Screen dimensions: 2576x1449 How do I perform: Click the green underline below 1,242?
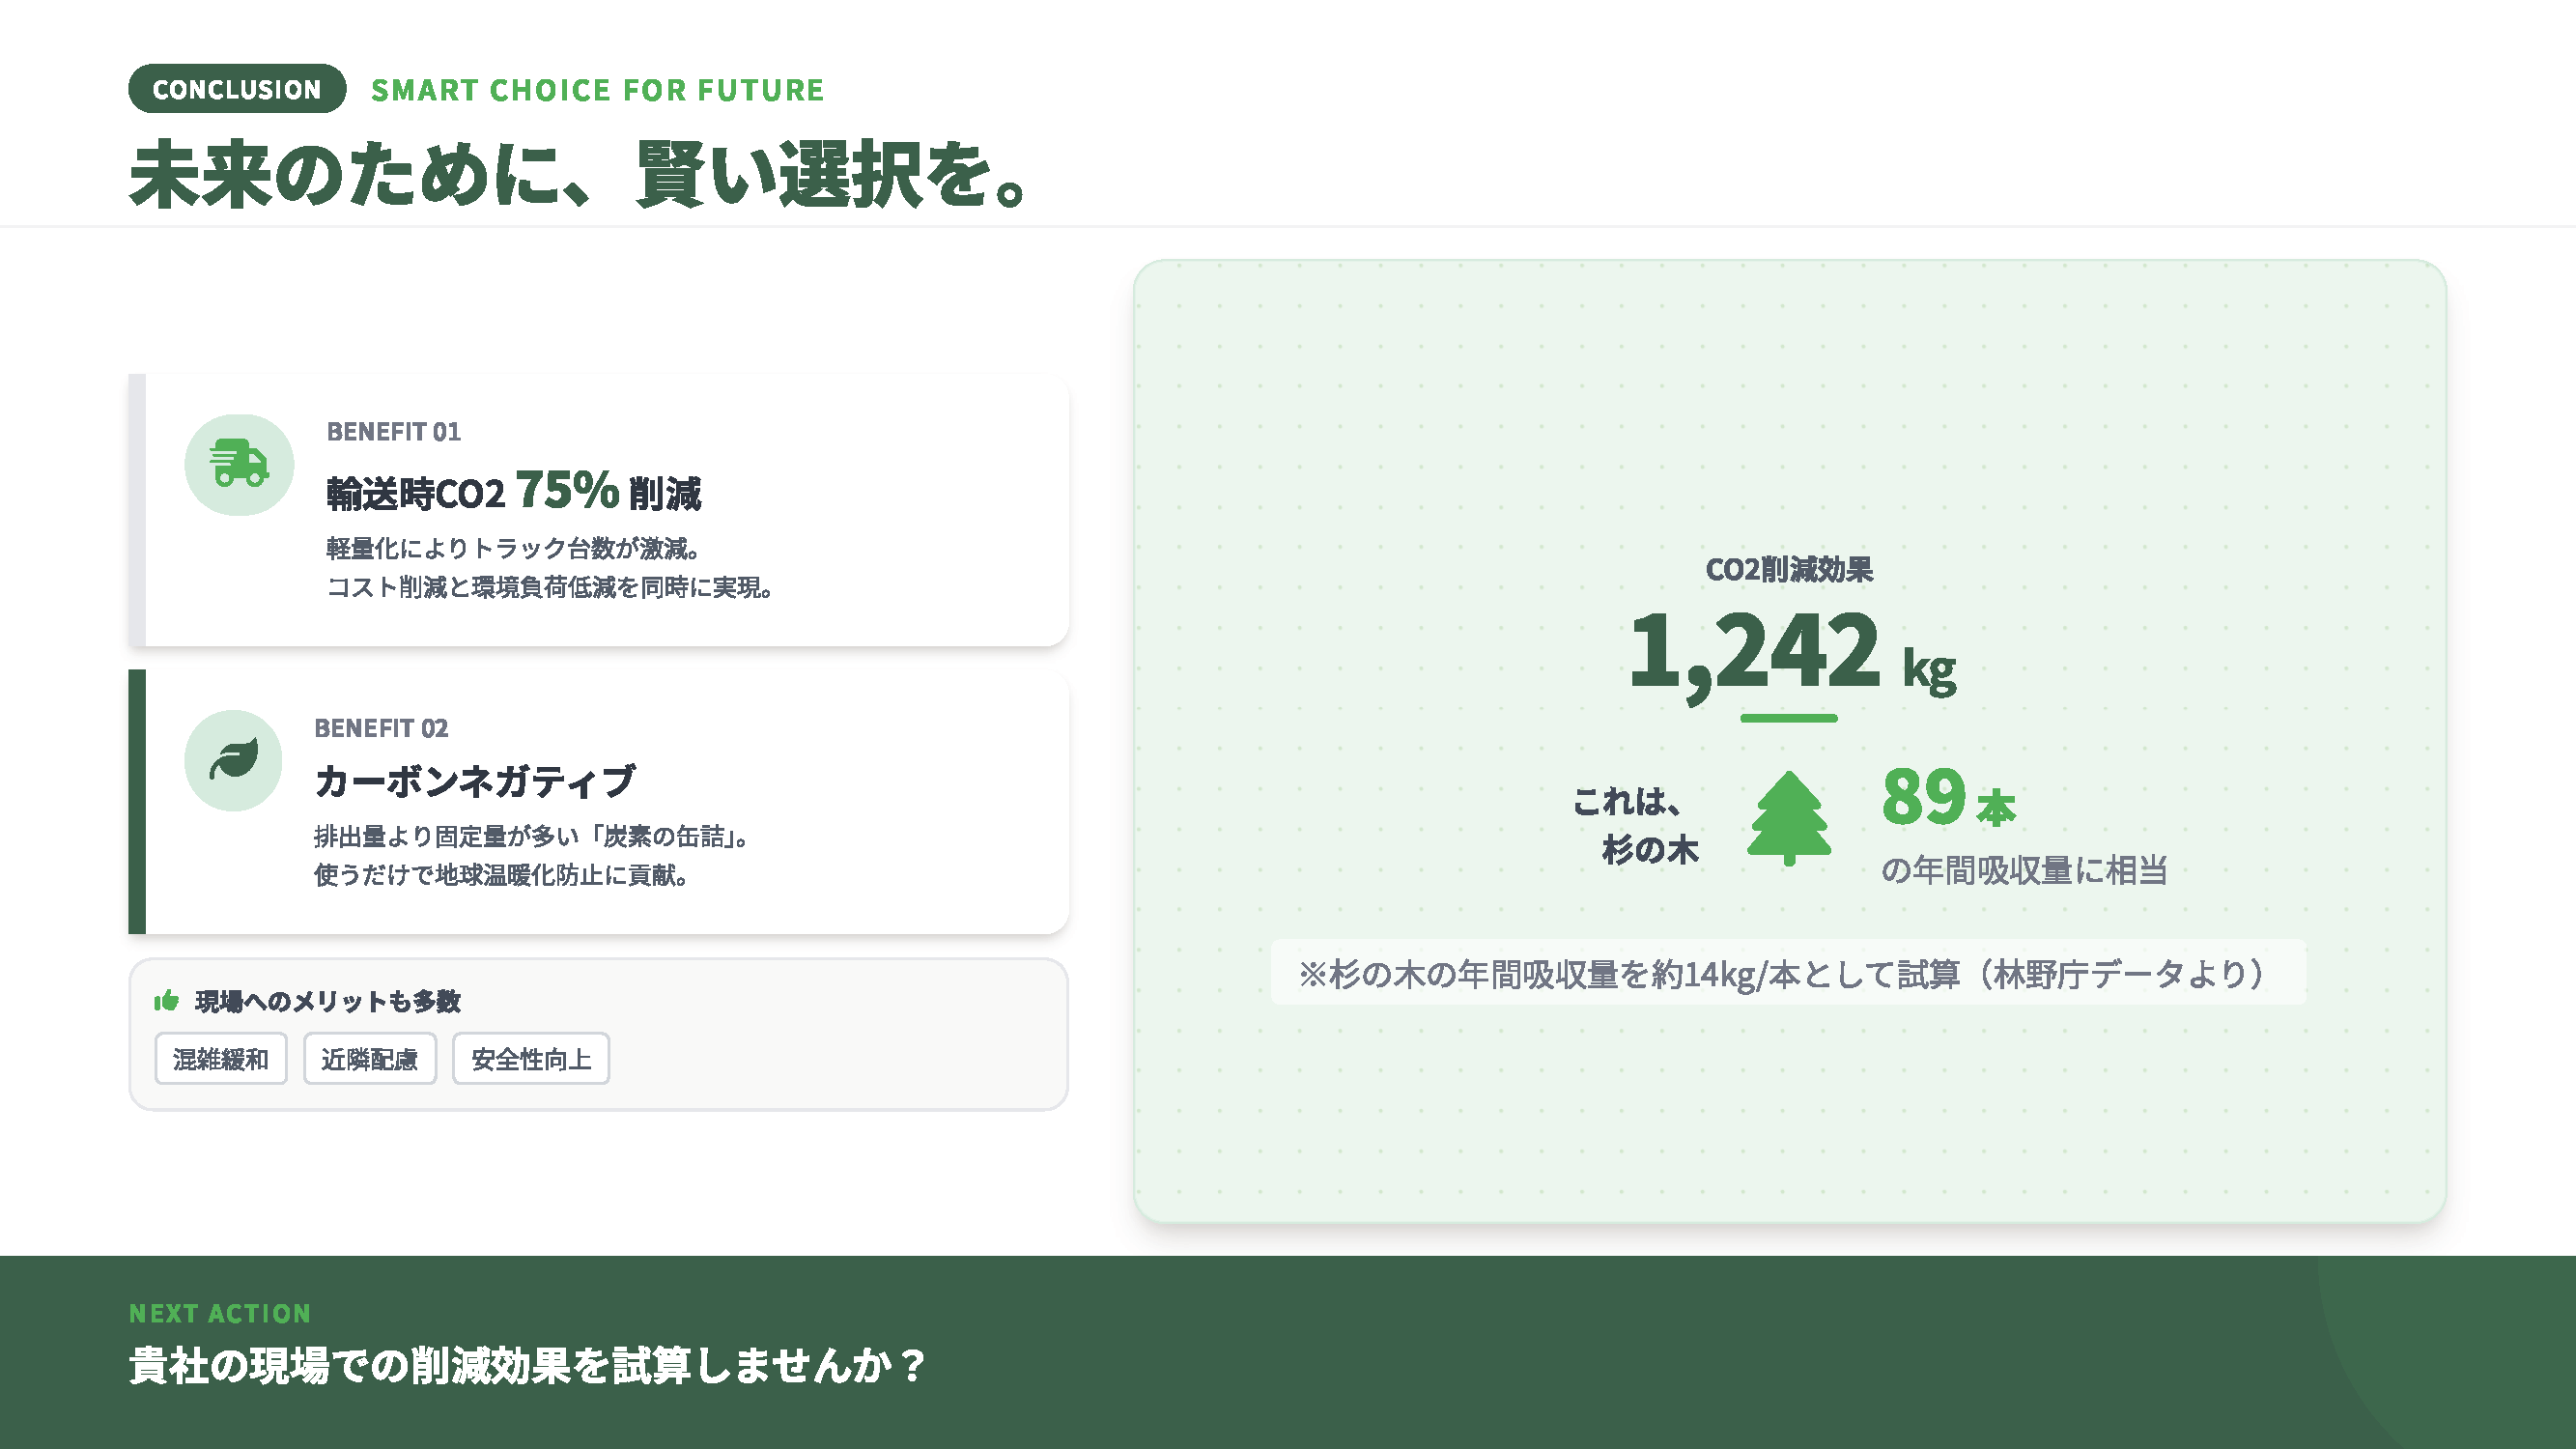click(1788, 718)
